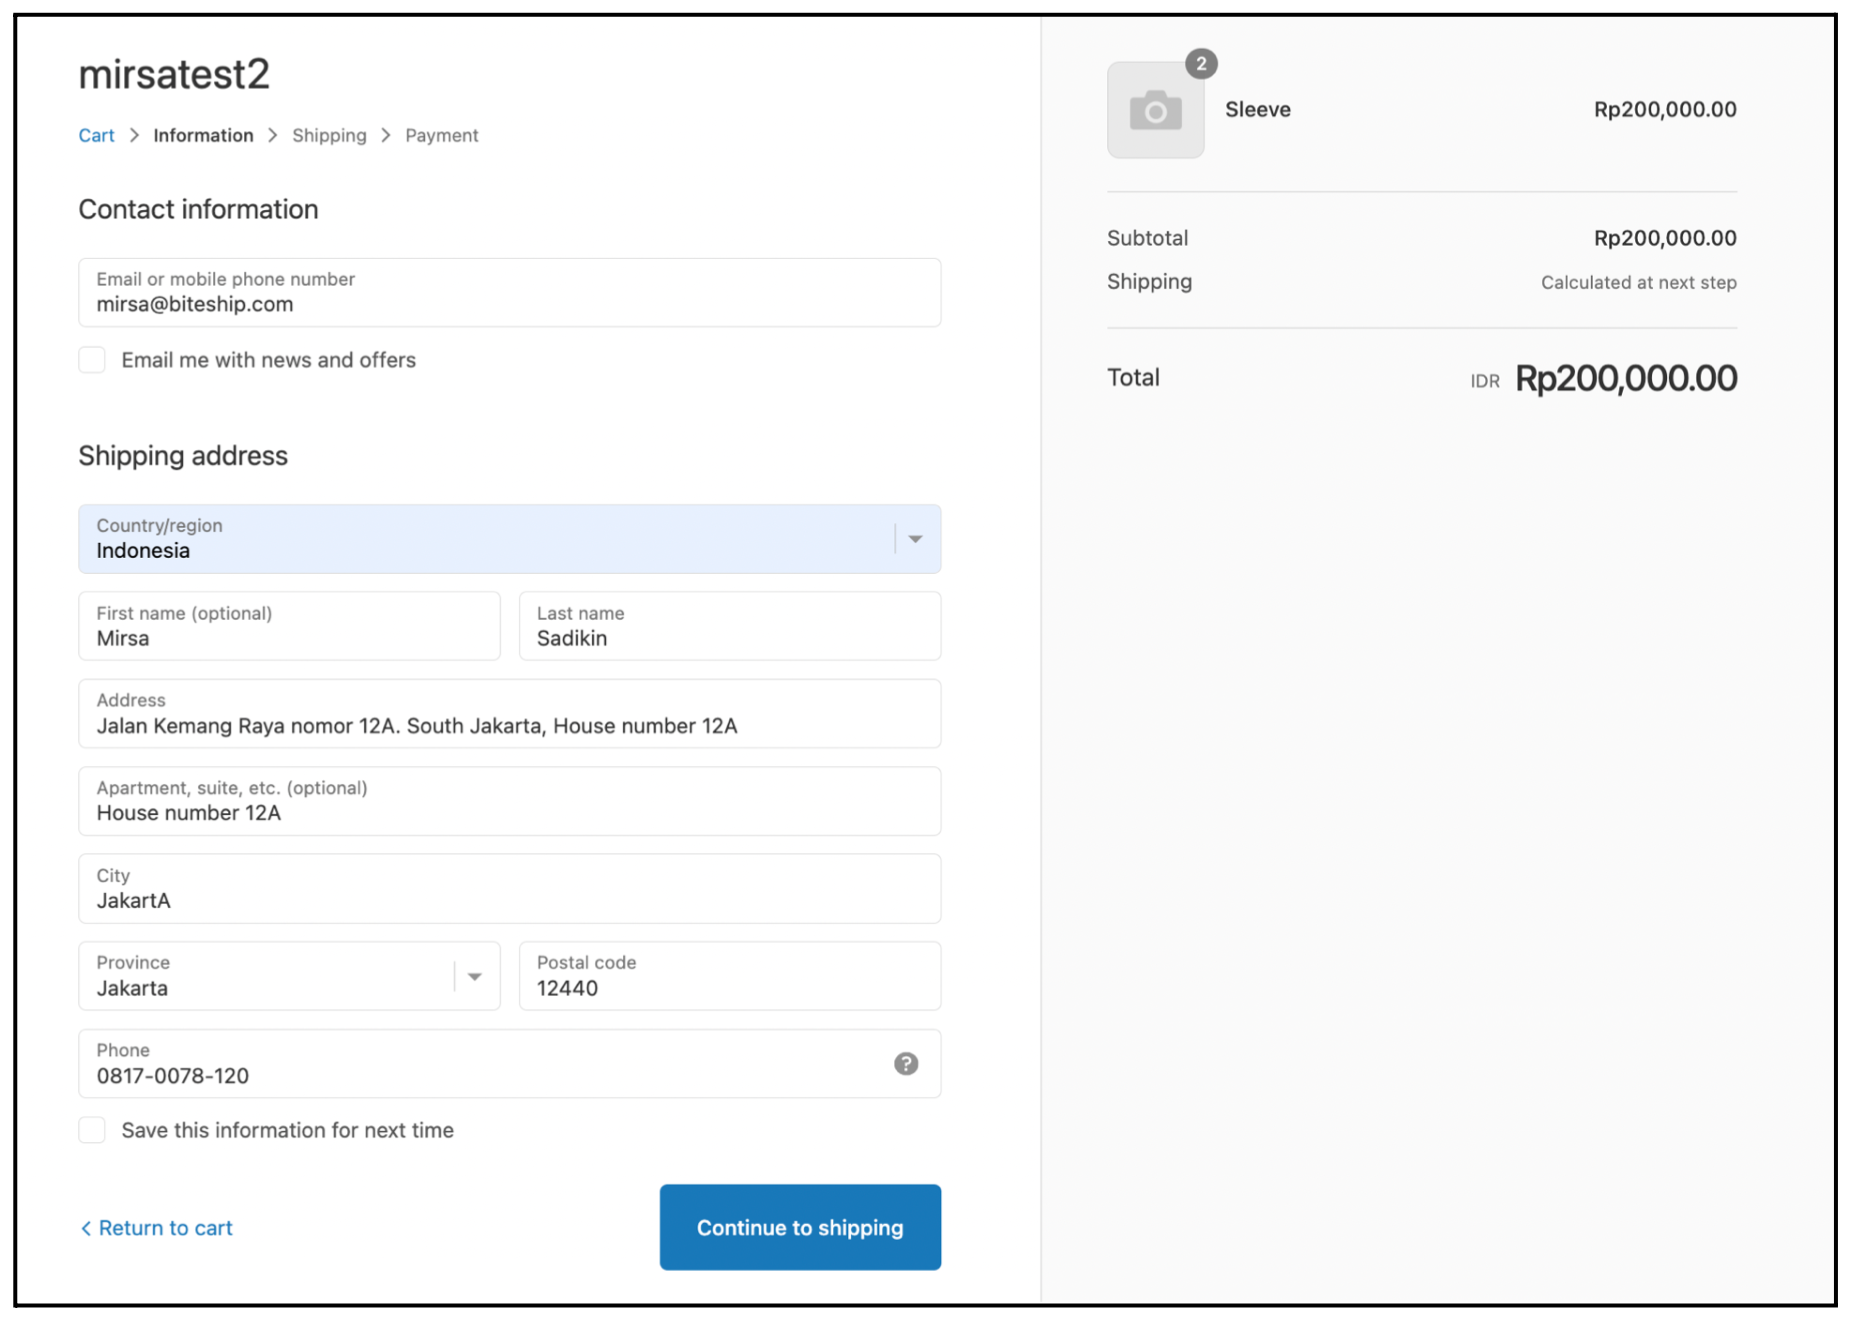The width and height of the screenshot is (1850, 1320).
Task: Click the Contact information heading
Action: (x=198, y=209)
